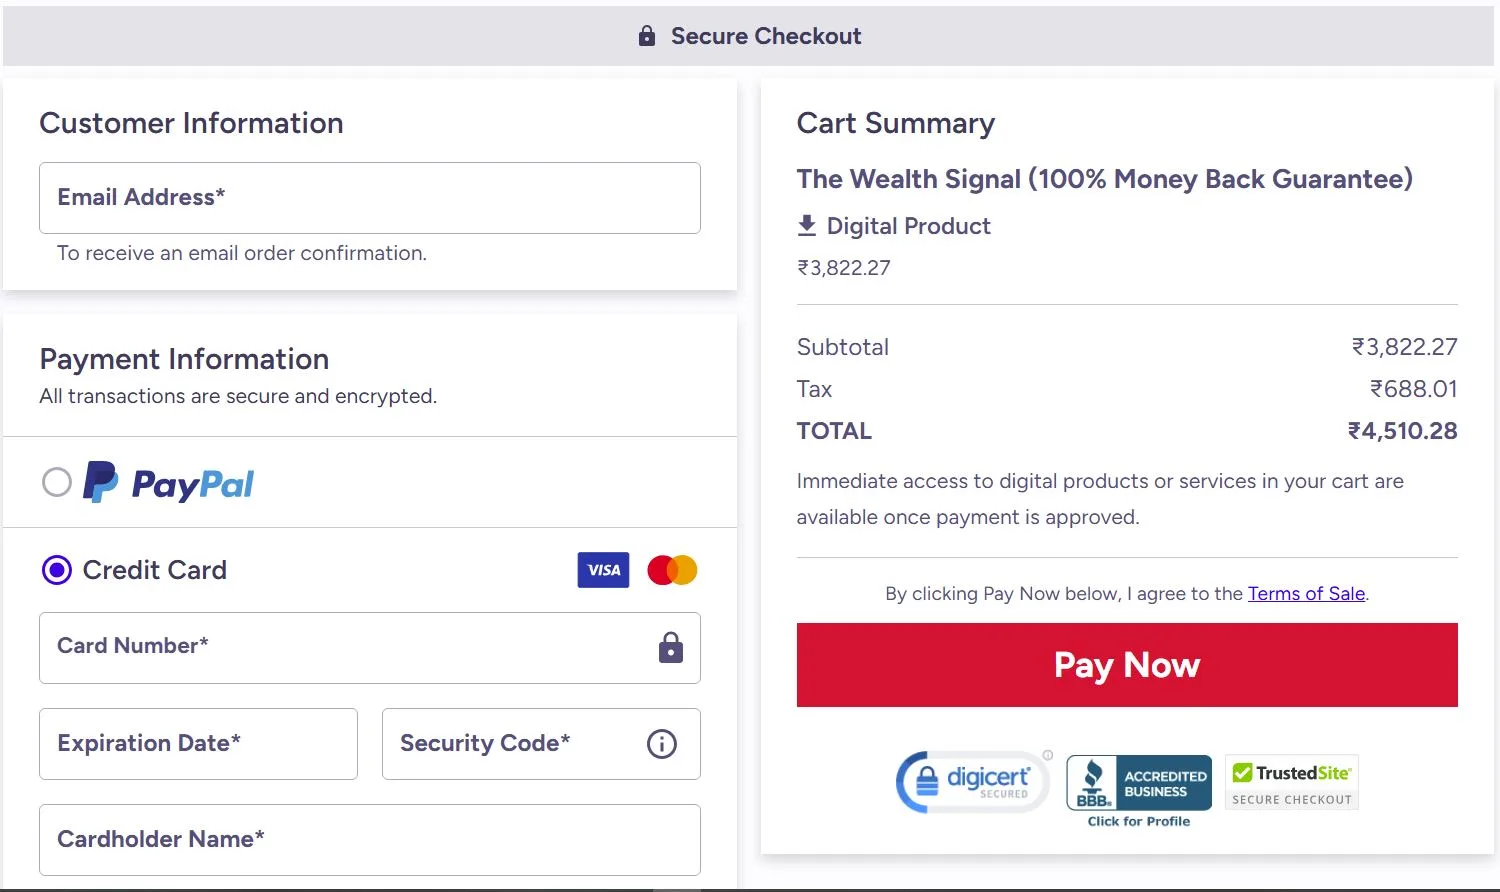Click the PayPal logo
Viewport: 1500px width, 892px height.
click(168, 483)
